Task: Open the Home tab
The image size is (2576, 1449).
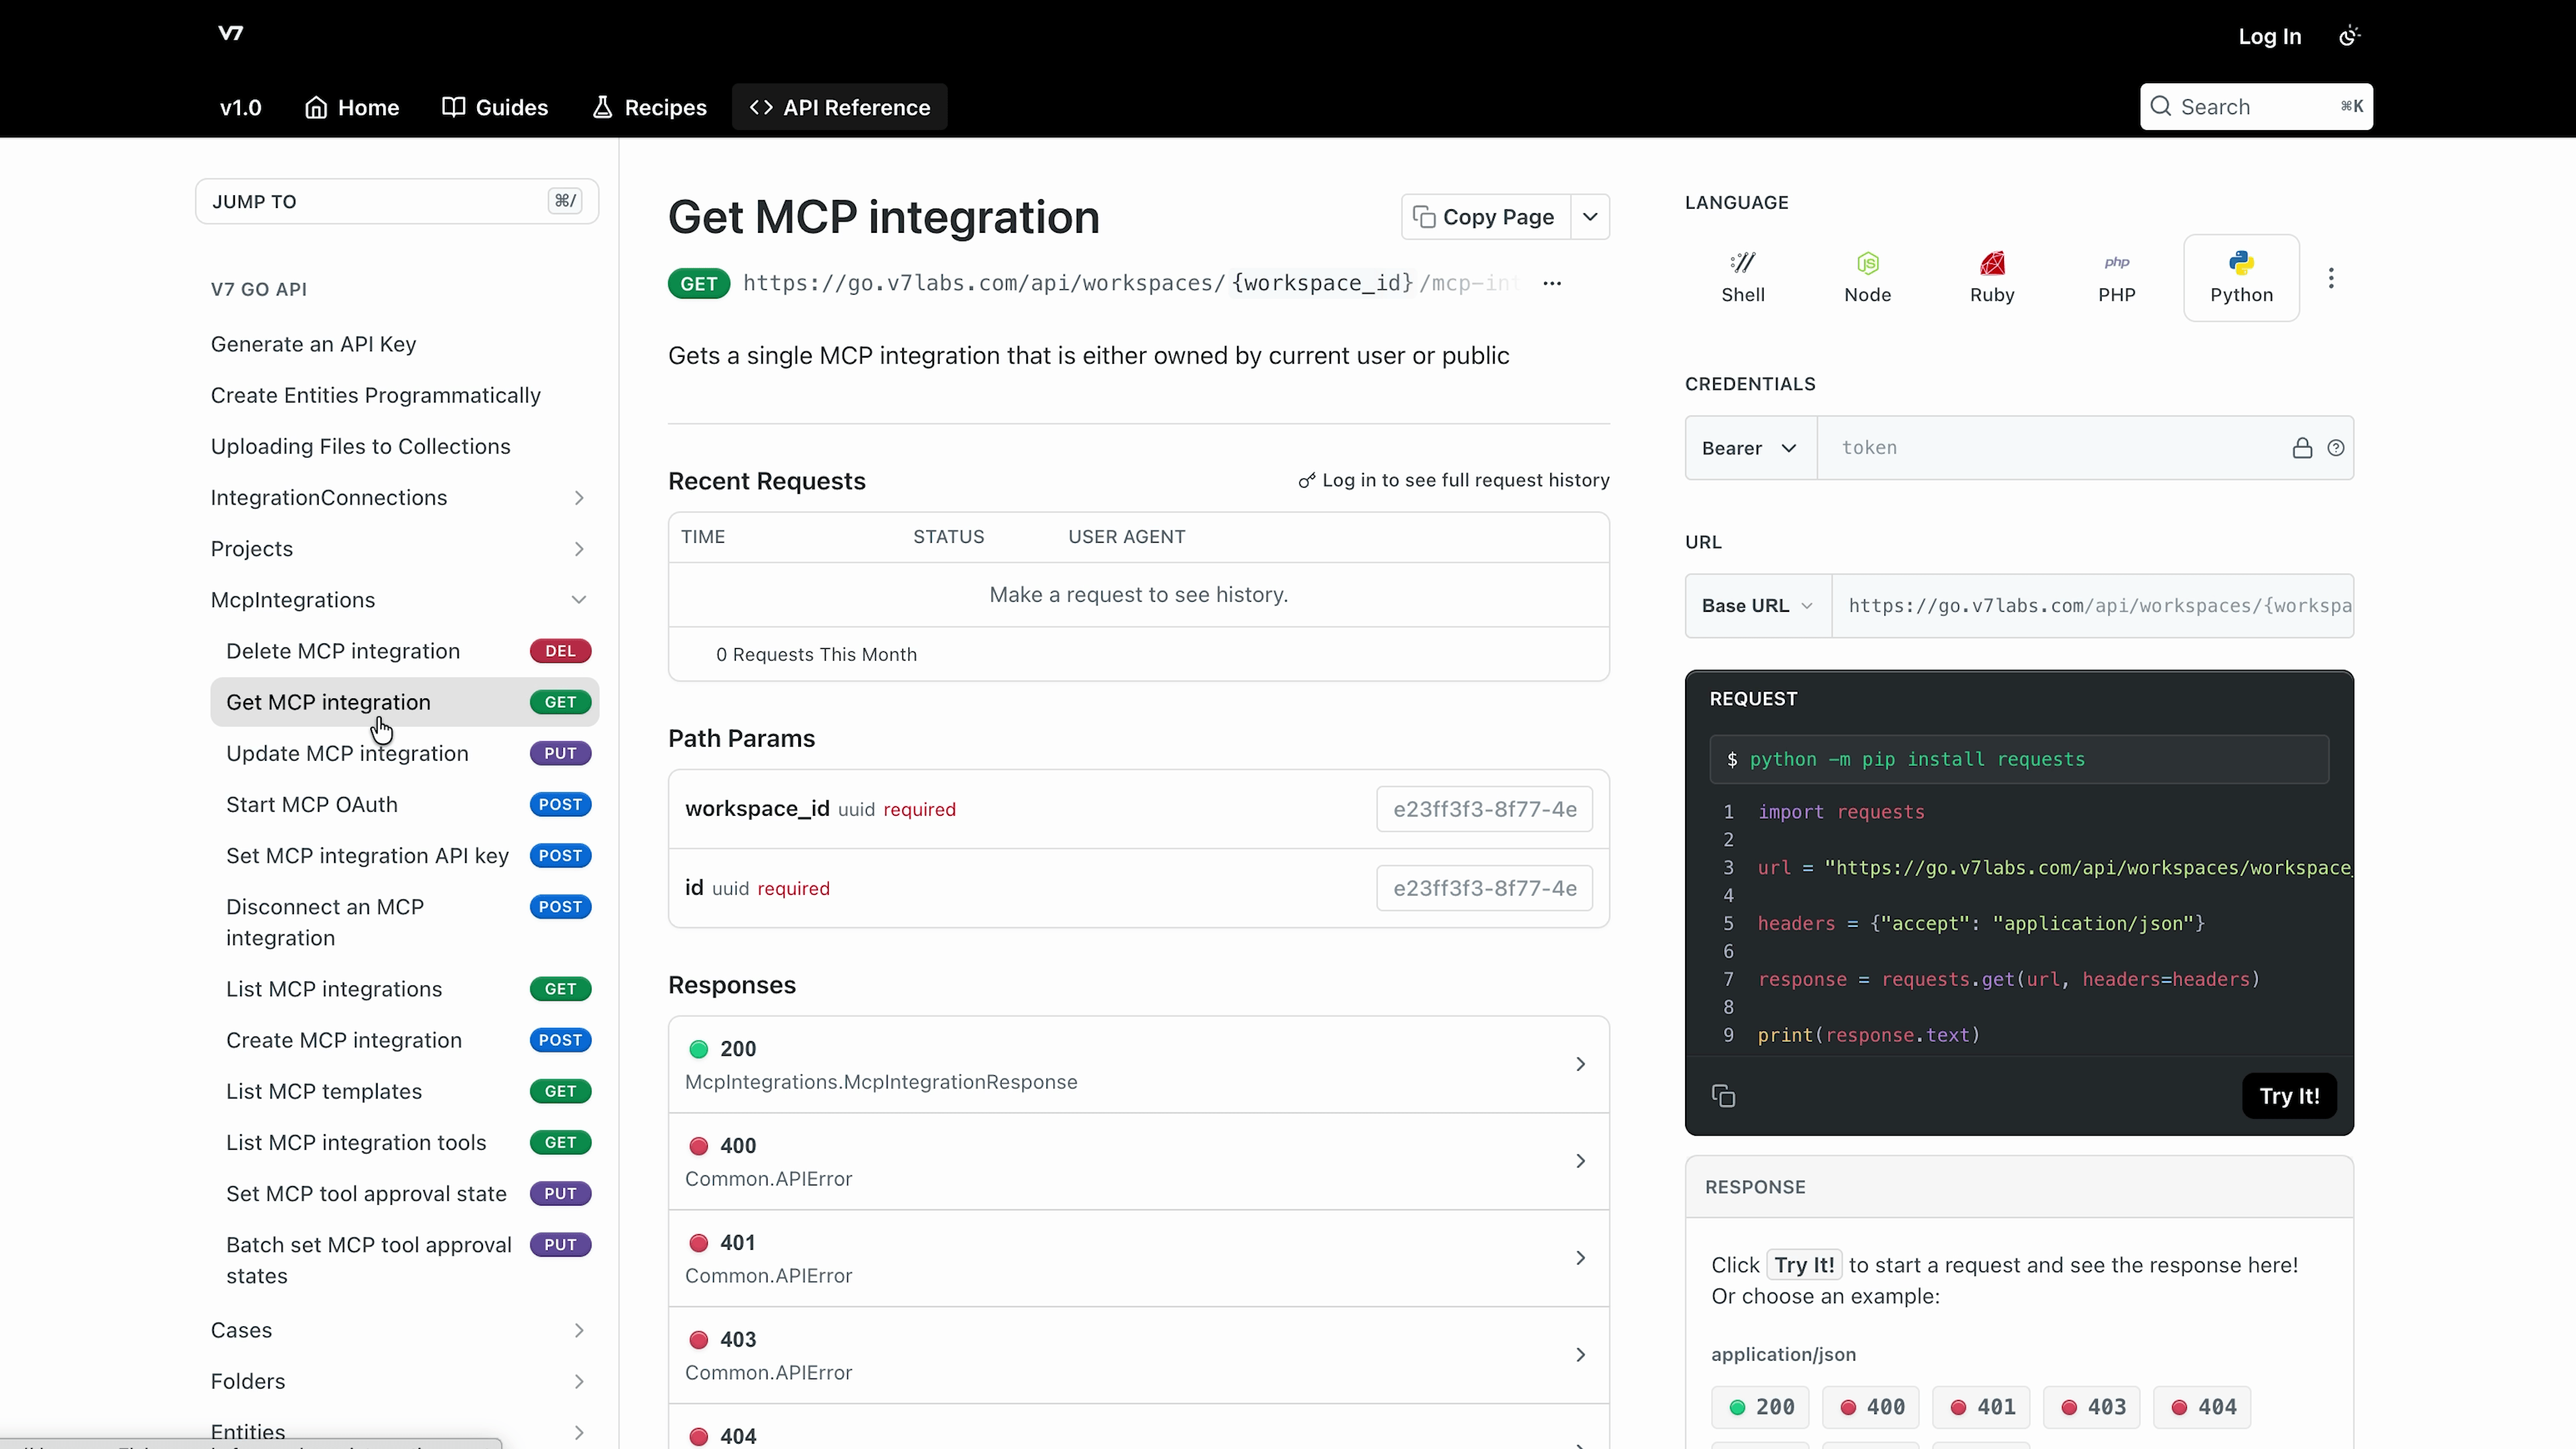Action: (x=352, y=107)
